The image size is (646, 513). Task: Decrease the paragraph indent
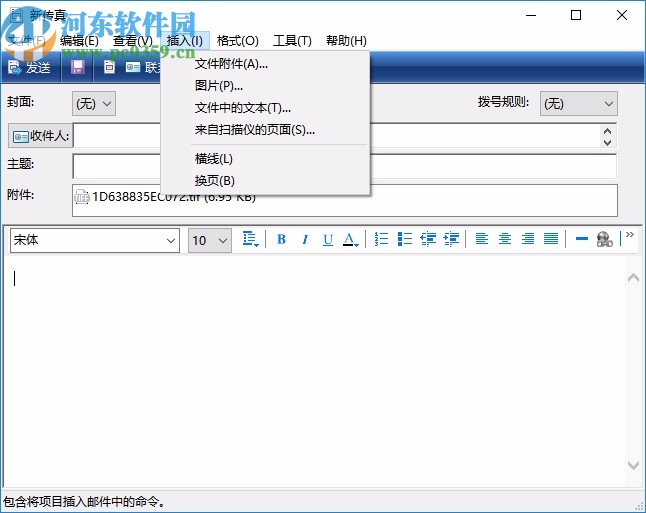point(428,239)
